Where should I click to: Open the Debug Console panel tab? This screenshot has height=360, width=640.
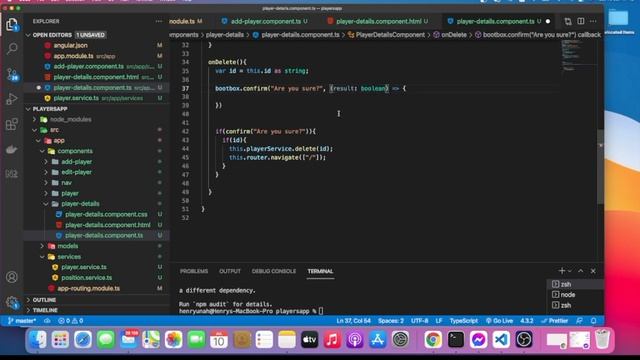(x=274, y=271)
